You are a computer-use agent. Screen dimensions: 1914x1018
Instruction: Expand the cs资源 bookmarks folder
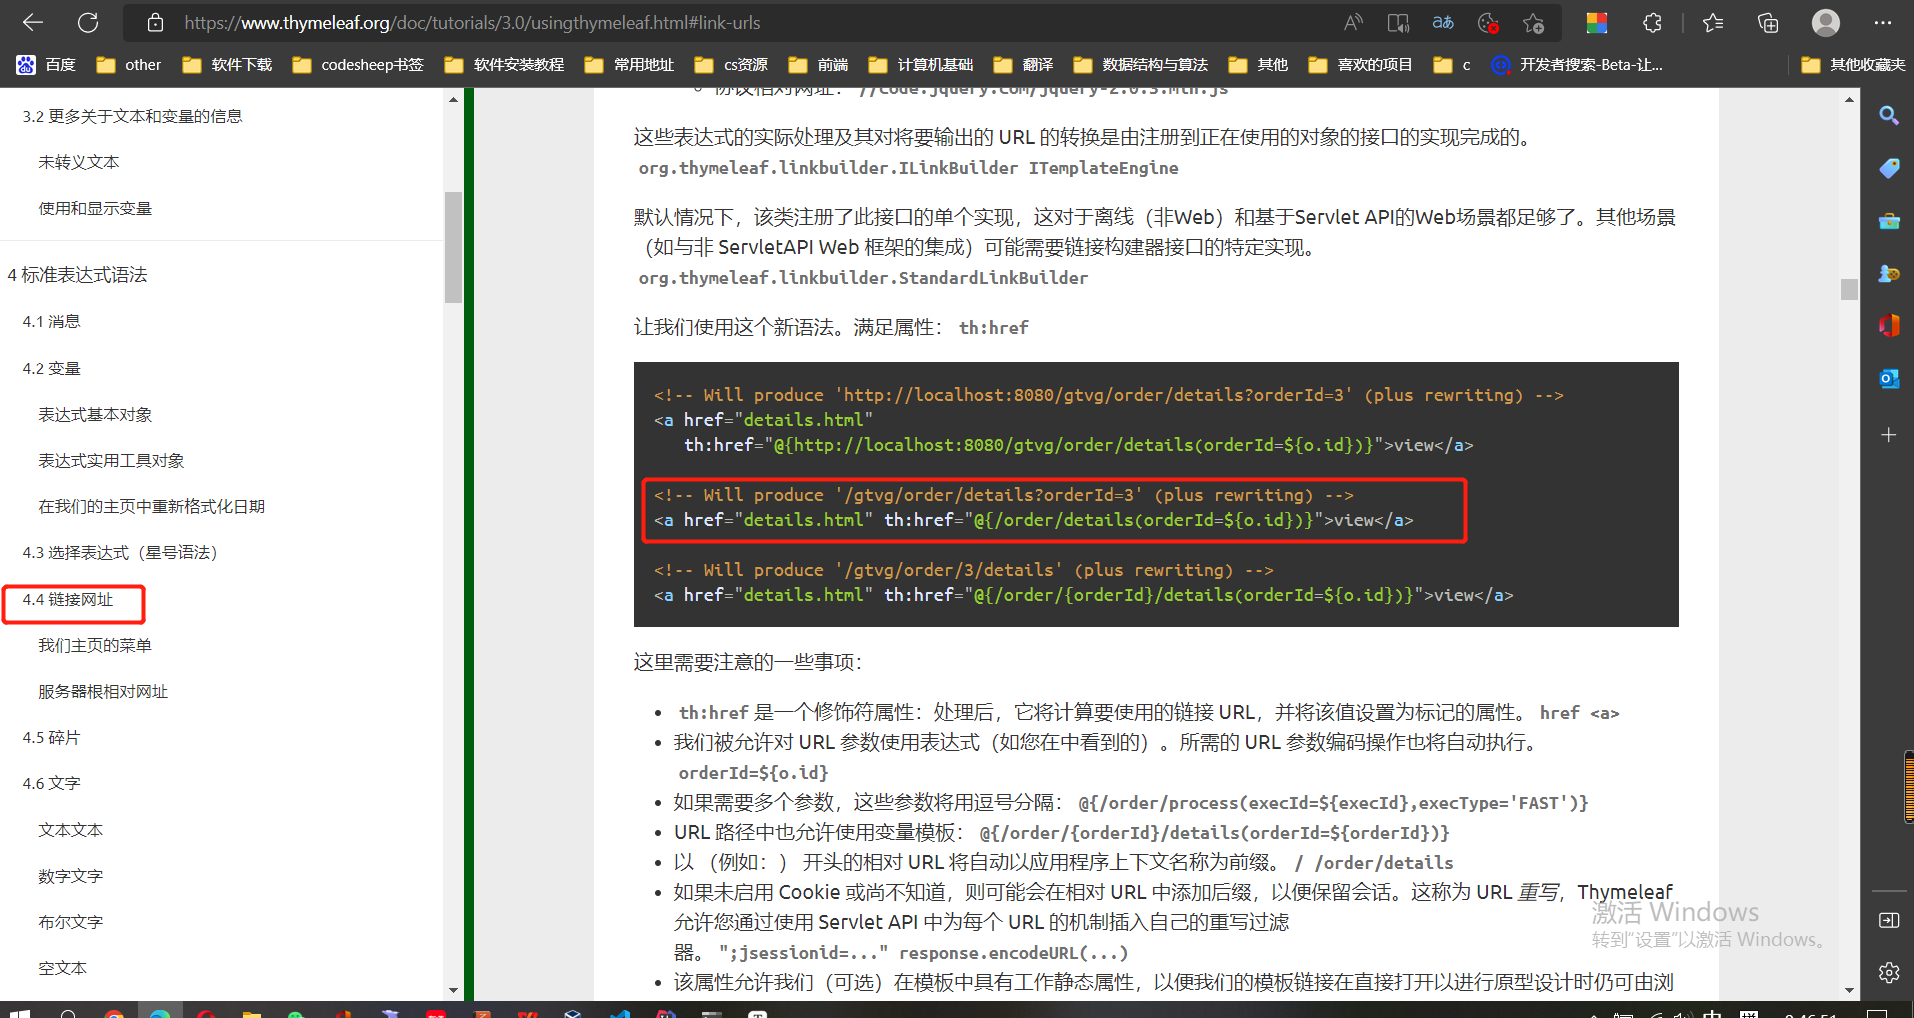click(732, 65)
